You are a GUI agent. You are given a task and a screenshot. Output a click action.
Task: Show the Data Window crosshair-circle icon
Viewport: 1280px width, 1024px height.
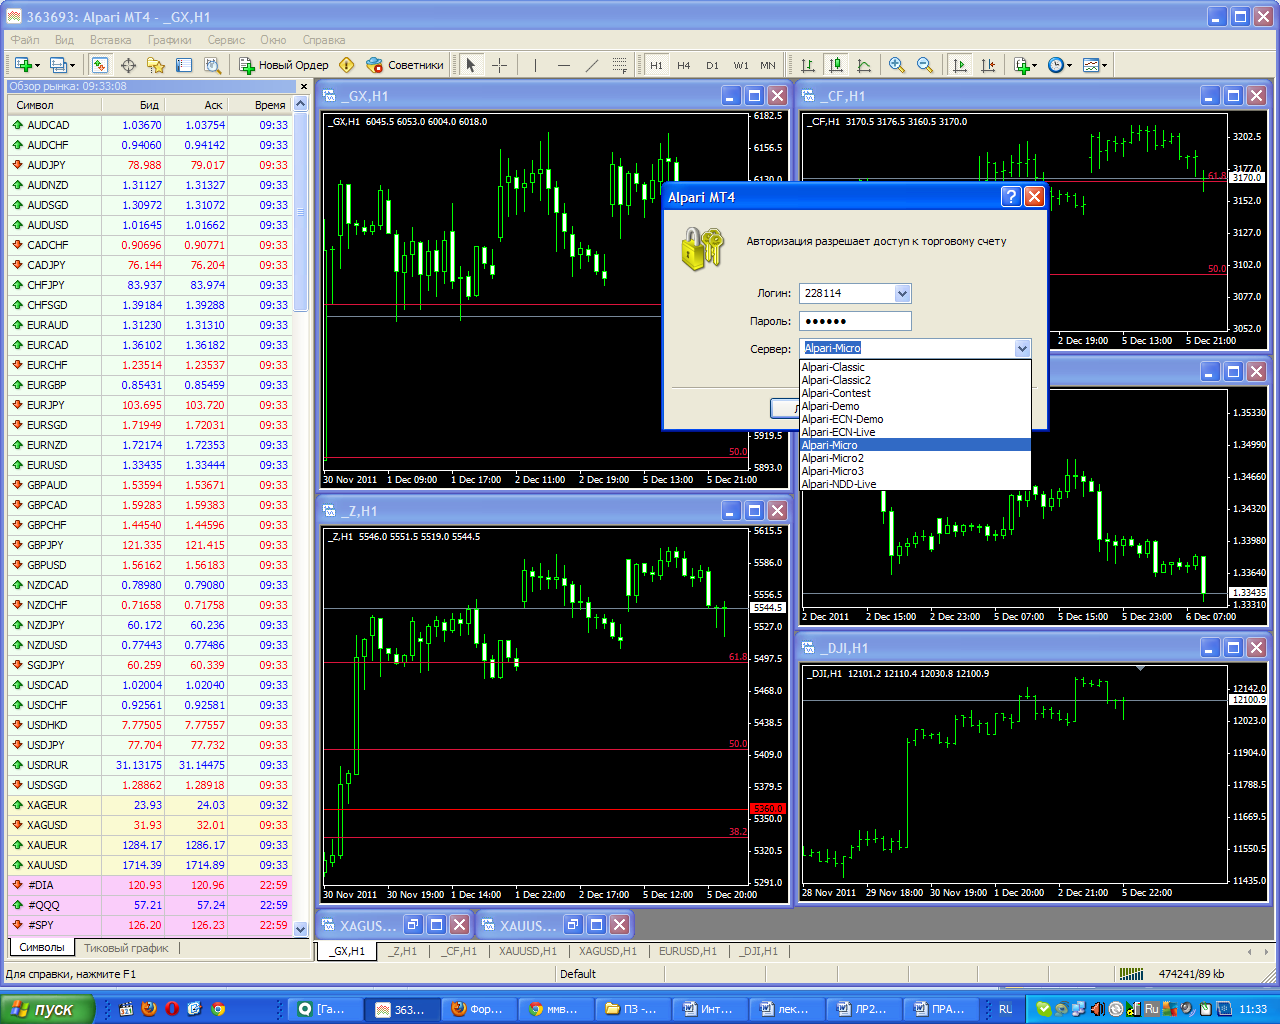pos(128,65)
